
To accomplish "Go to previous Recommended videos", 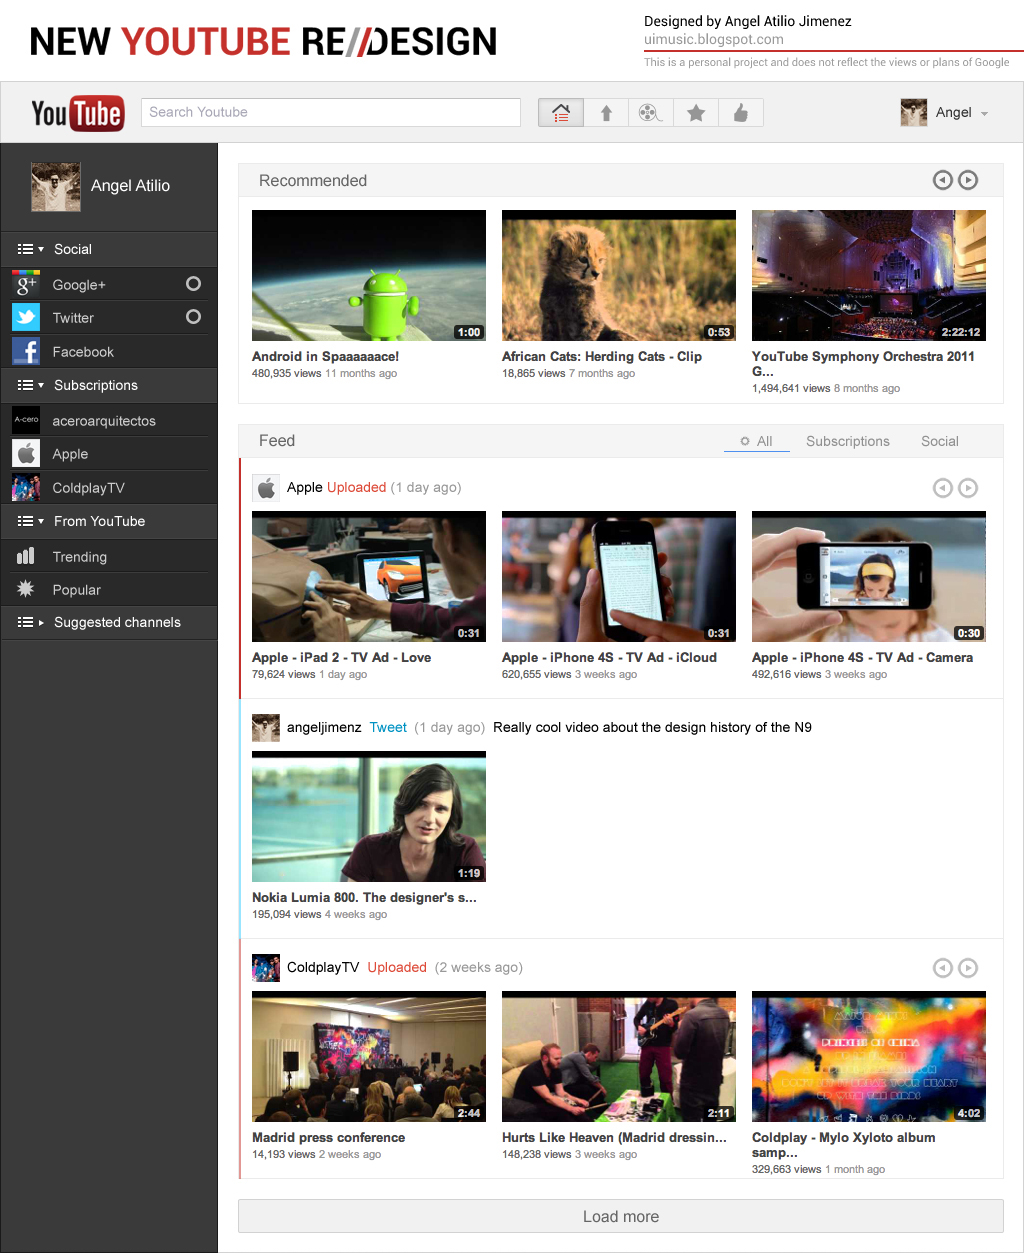I will (942, 180).
